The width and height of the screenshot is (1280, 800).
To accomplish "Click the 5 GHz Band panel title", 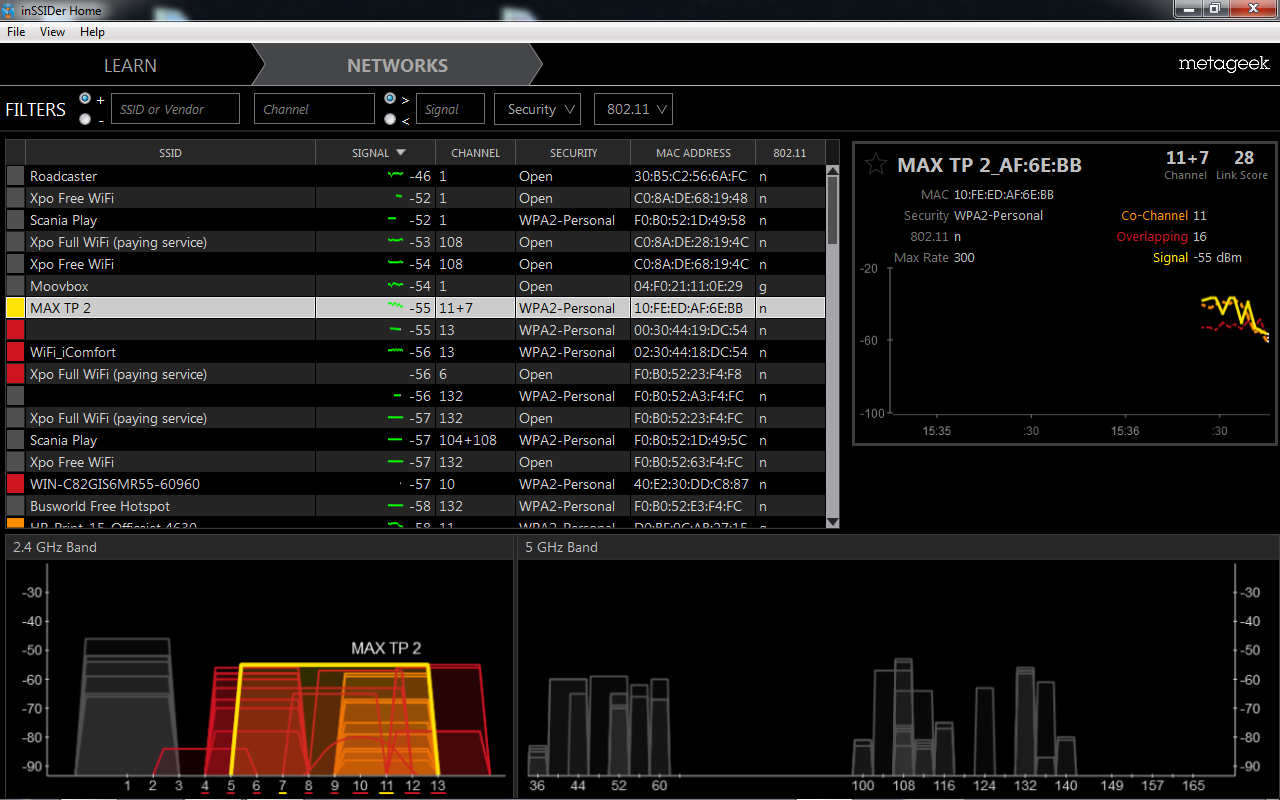I will click(562, 547).
